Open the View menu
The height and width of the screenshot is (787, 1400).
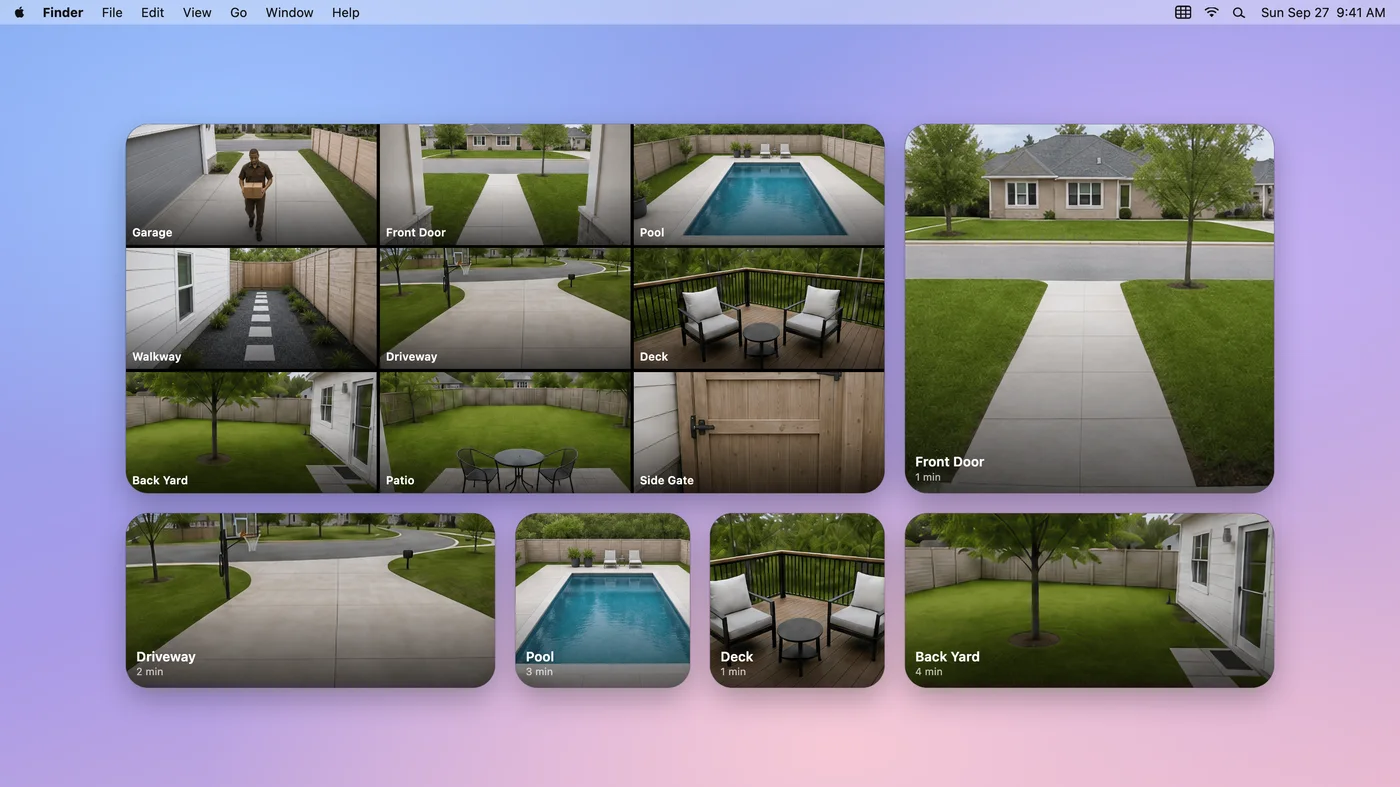pyautogui.click(x=197, y=12)
